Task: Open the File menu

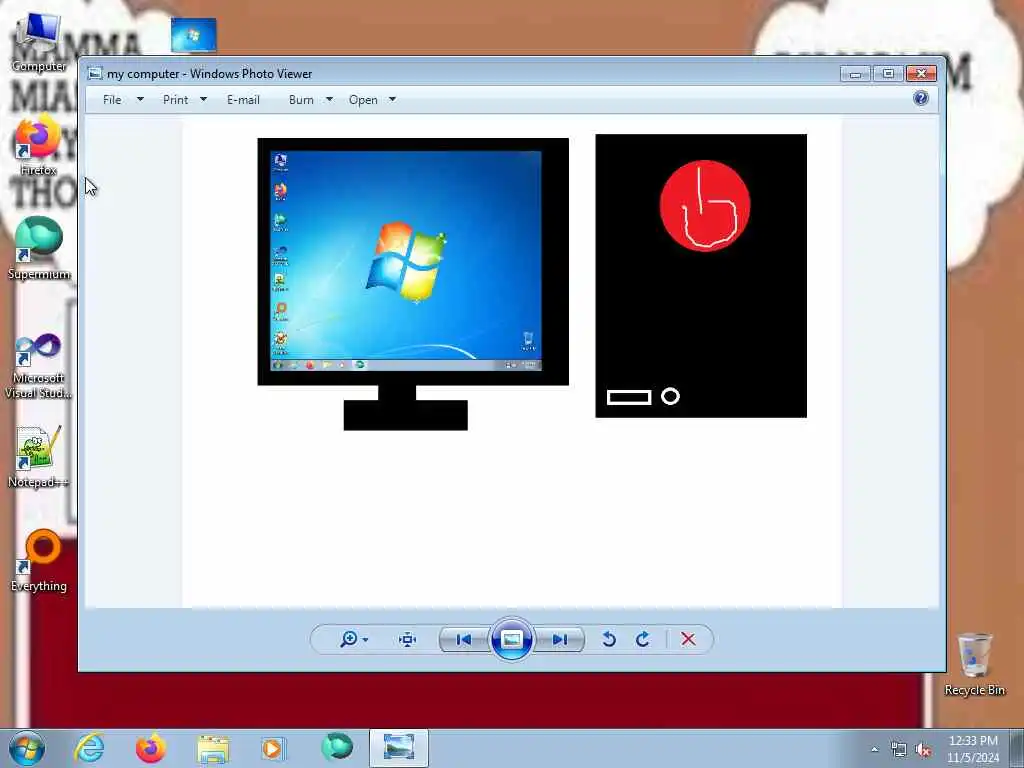Action: click(x=112, y=100)
